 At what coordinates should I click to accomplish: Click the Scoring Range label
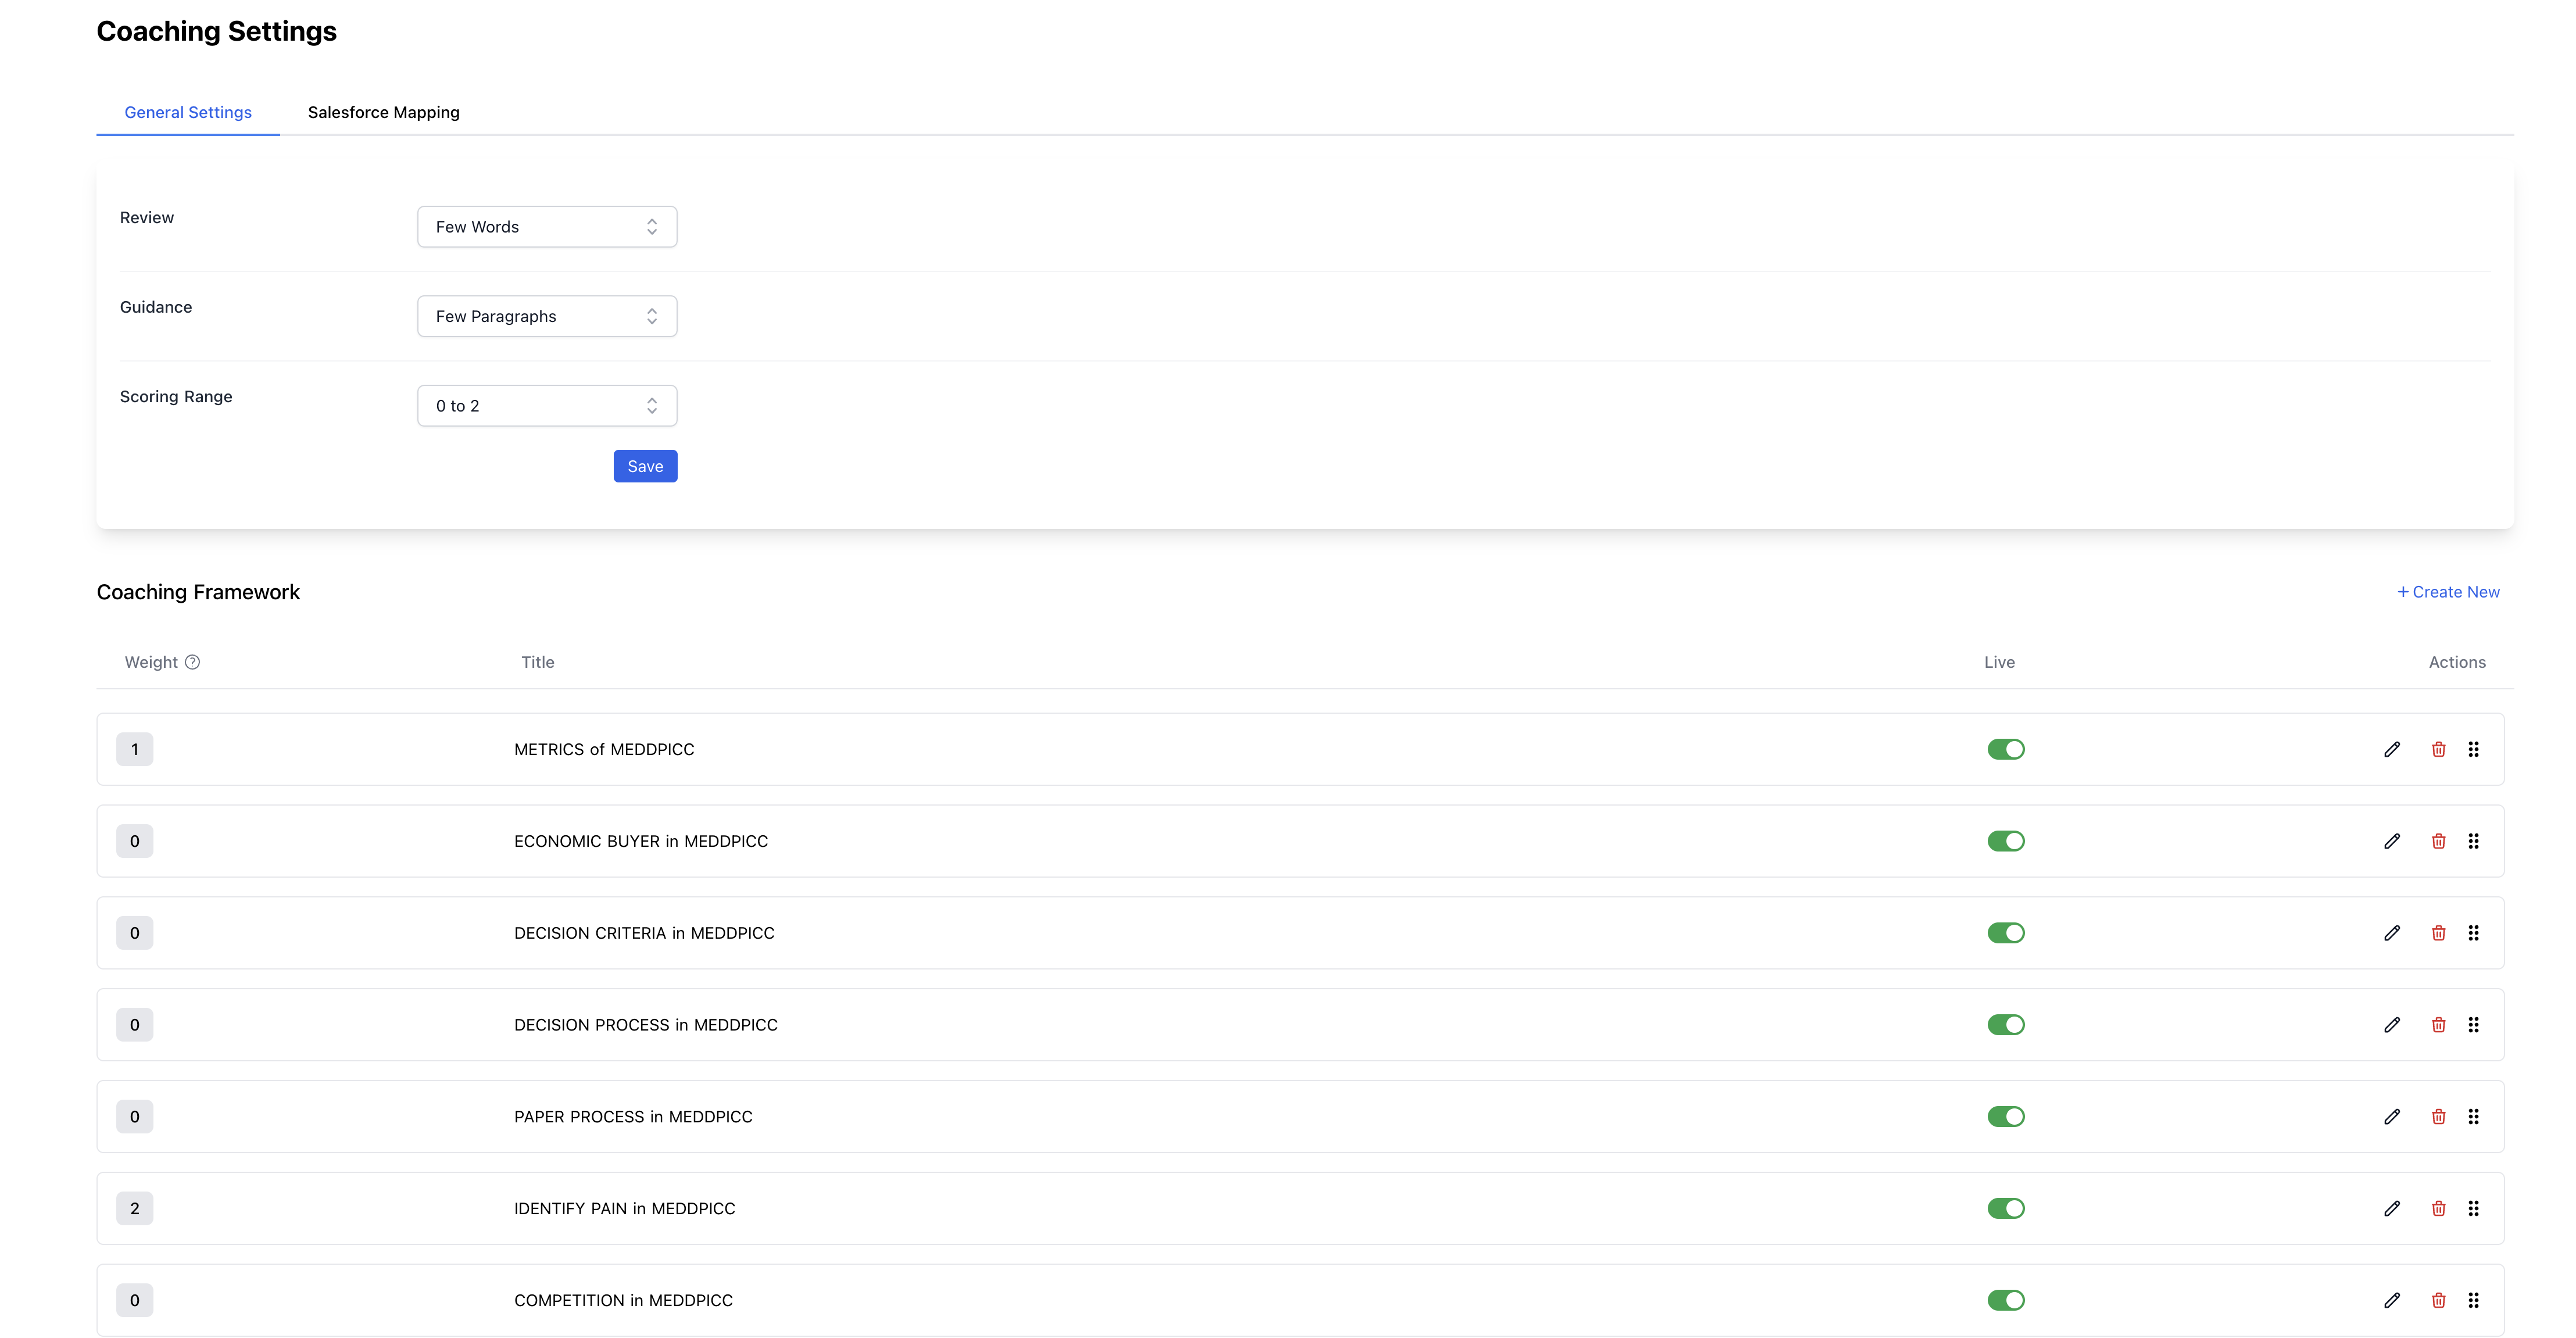176,397
